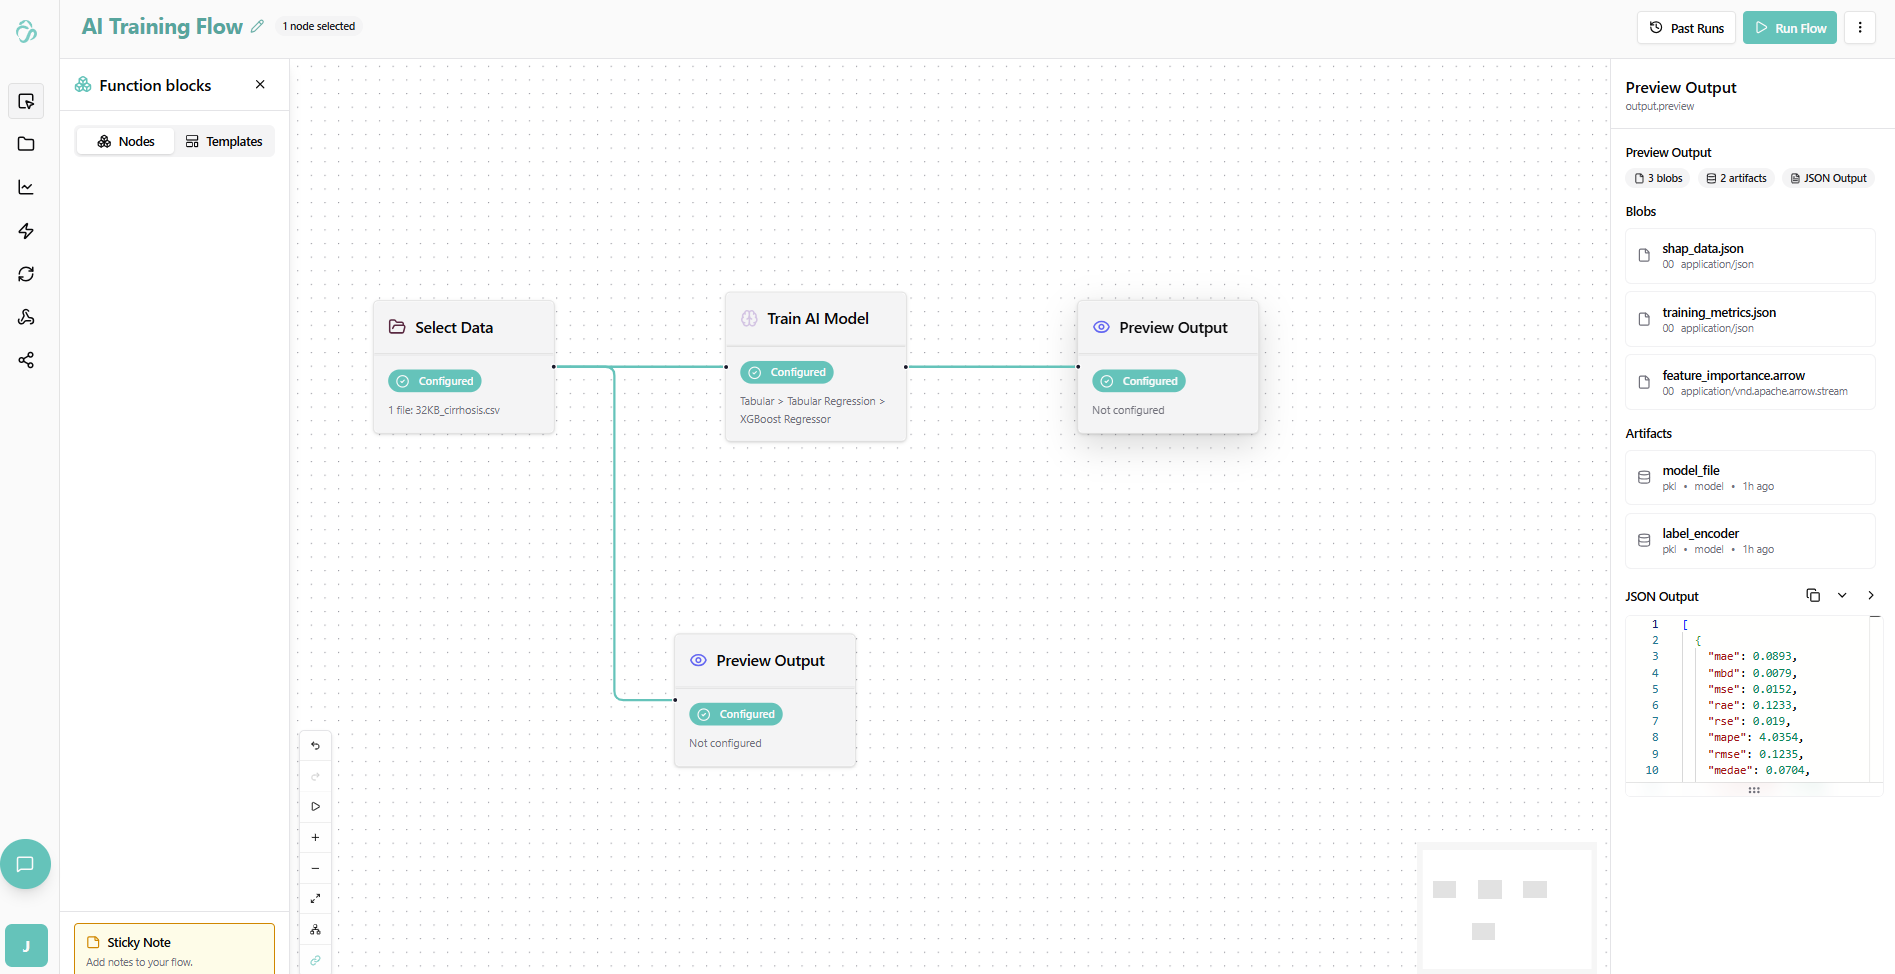1895x974 pixels.
Task: Click the share icon in left sidebar
Action: coord(26,360)
